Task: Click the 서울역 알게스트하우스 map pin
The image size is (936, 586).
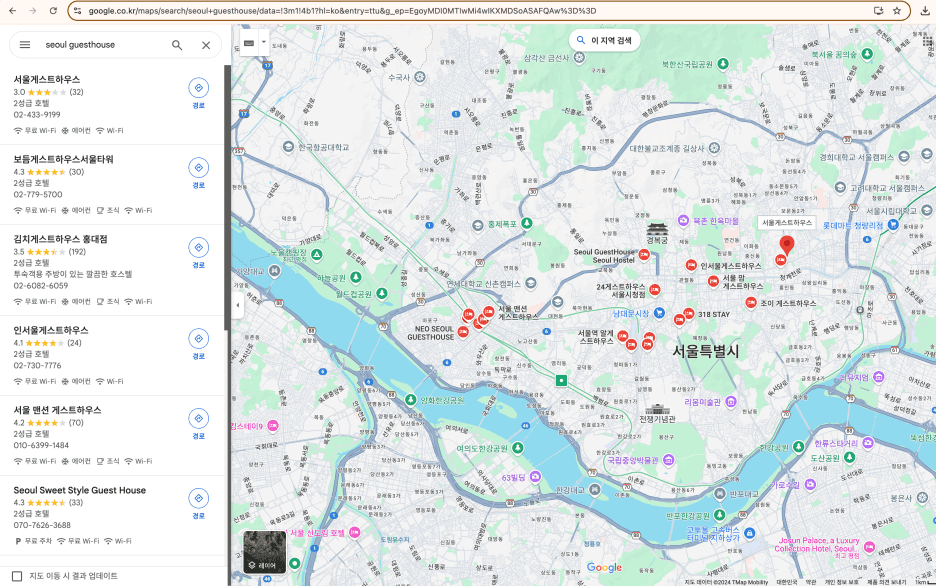Action: (x=623, y=336)
